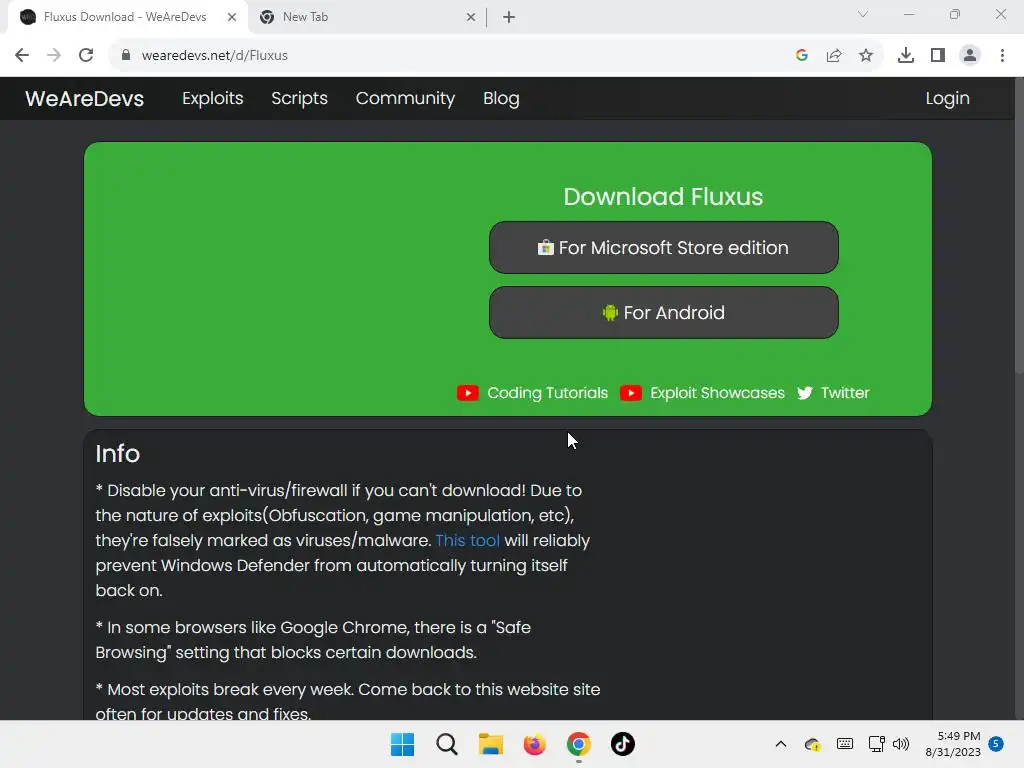Open the Exploits nav menu item
Image resolution: width=1024 pixels, height=768 pixels.
(x=212, y=98)
